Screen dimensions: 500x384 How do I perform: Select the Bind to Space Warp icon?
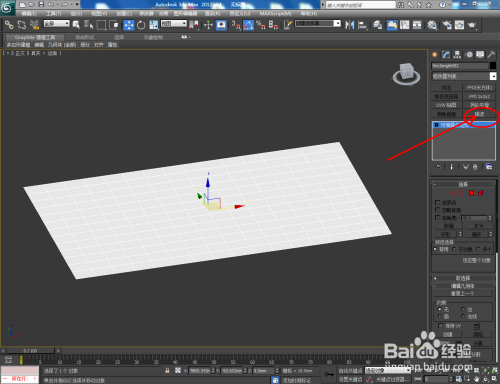34,25
